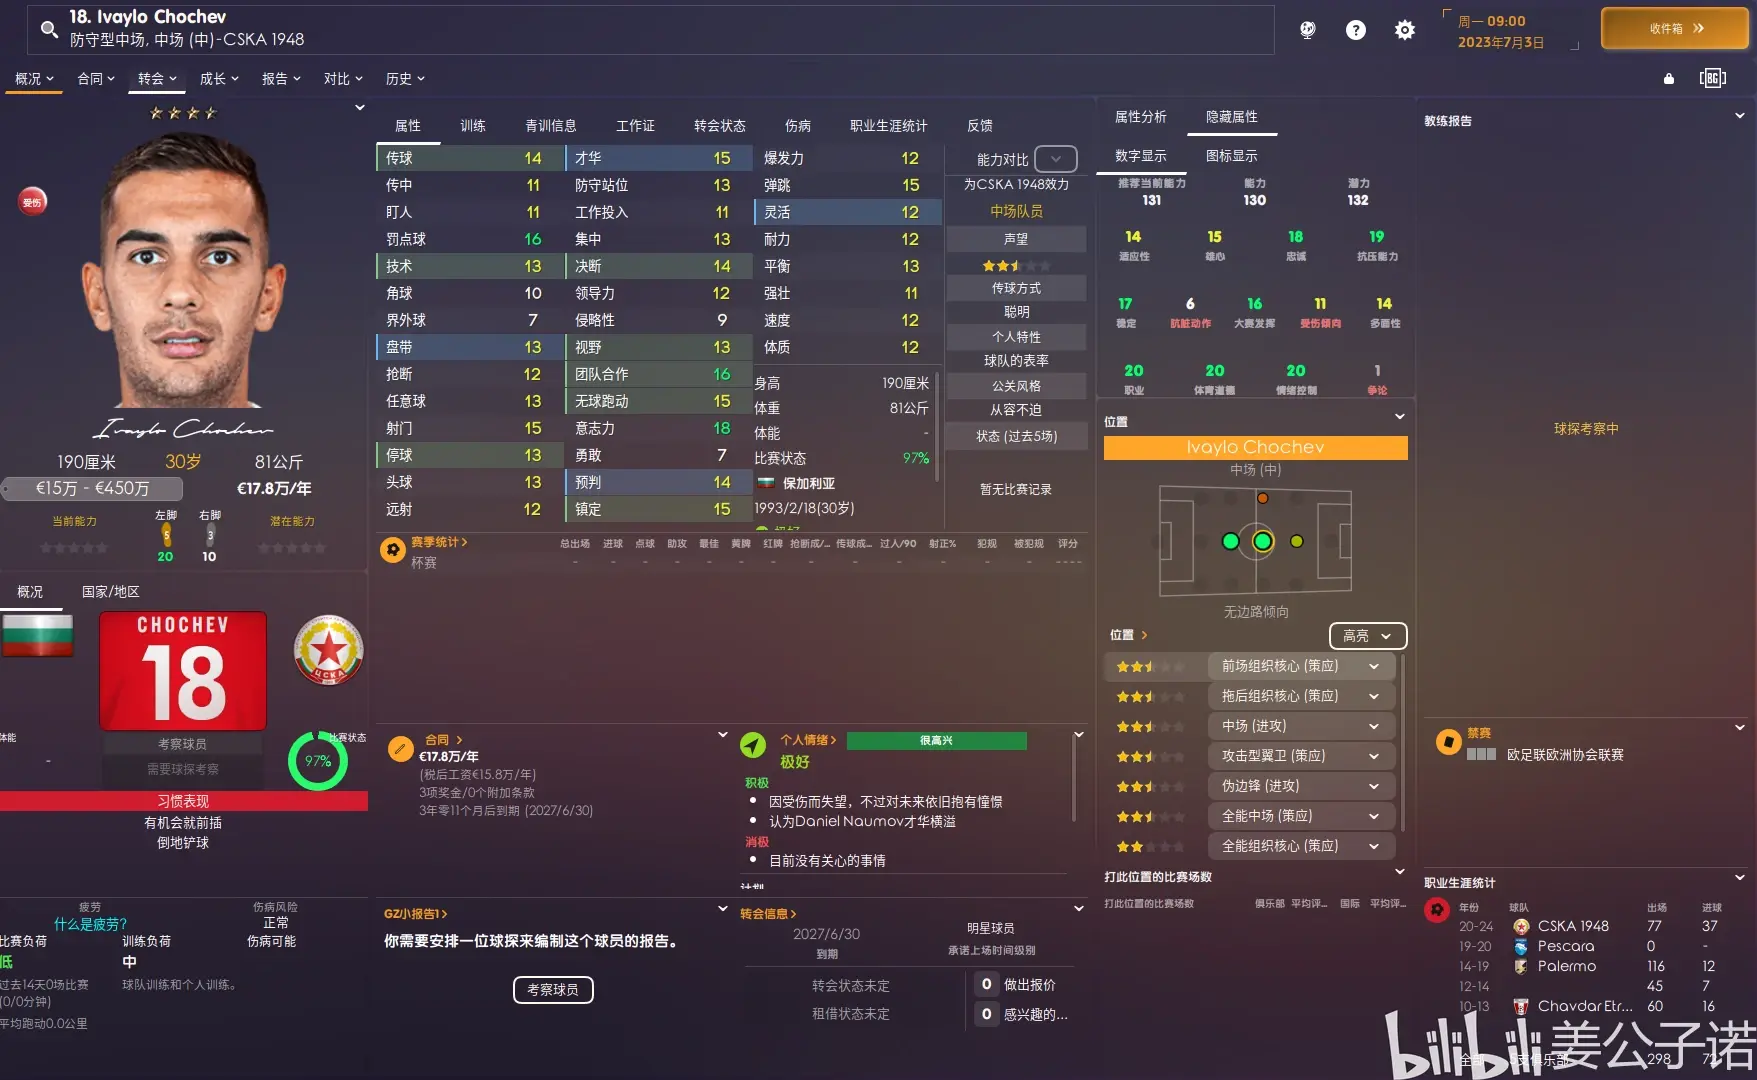Click the 97% match condition ring
This screenshot has height=1080, width=1757.
318,761
